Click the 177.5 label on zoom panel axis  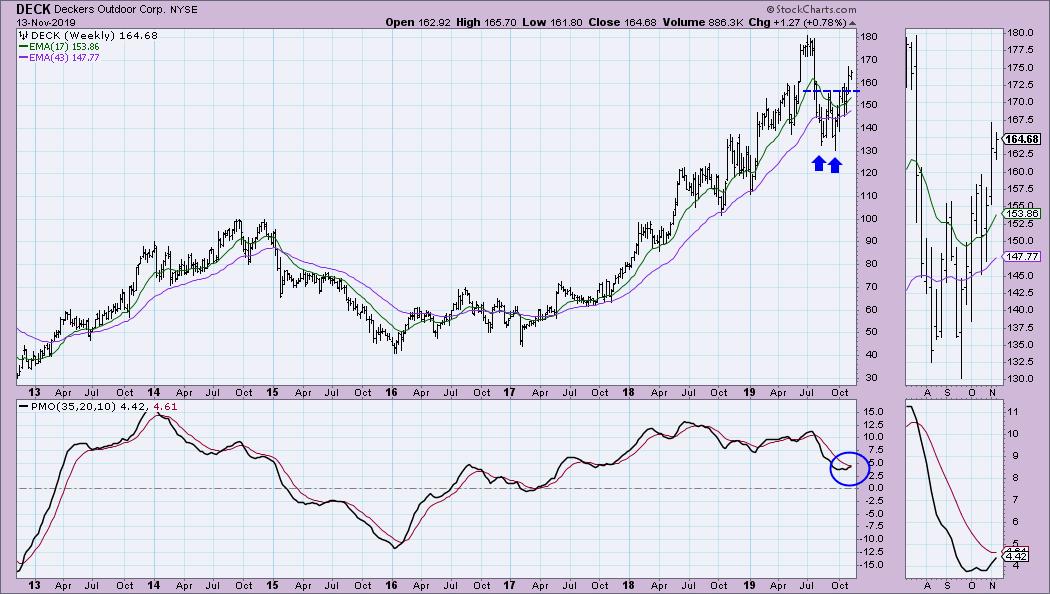tap(1019, 50)
